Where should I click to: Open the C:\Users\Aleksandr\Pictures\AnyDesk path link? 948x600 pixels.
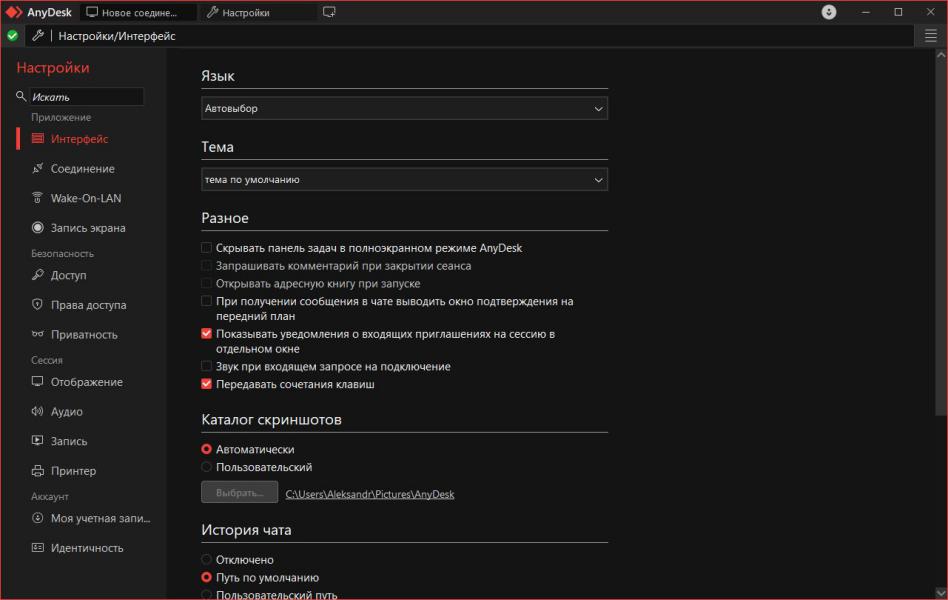pyautogui.click(x=369, y=494)
